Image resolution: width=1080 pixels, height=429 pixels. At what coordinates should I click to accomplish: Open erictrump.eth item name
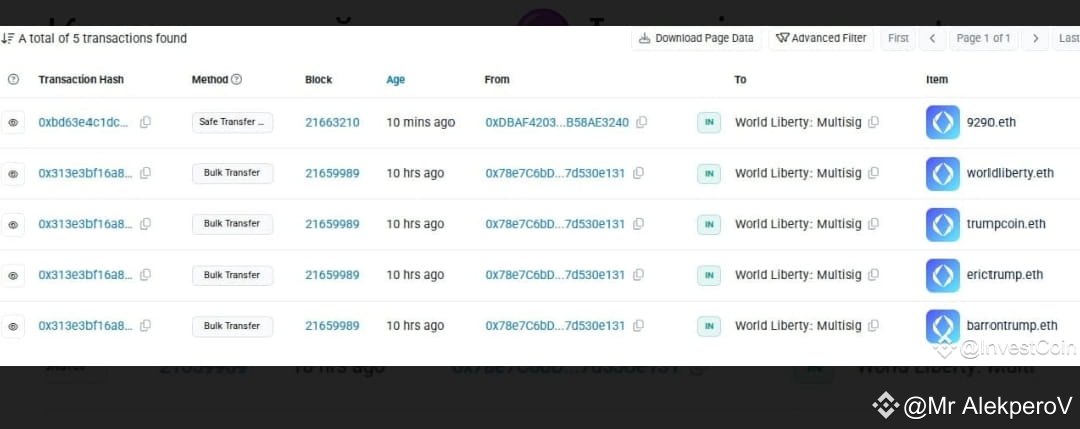[1005, 275]
